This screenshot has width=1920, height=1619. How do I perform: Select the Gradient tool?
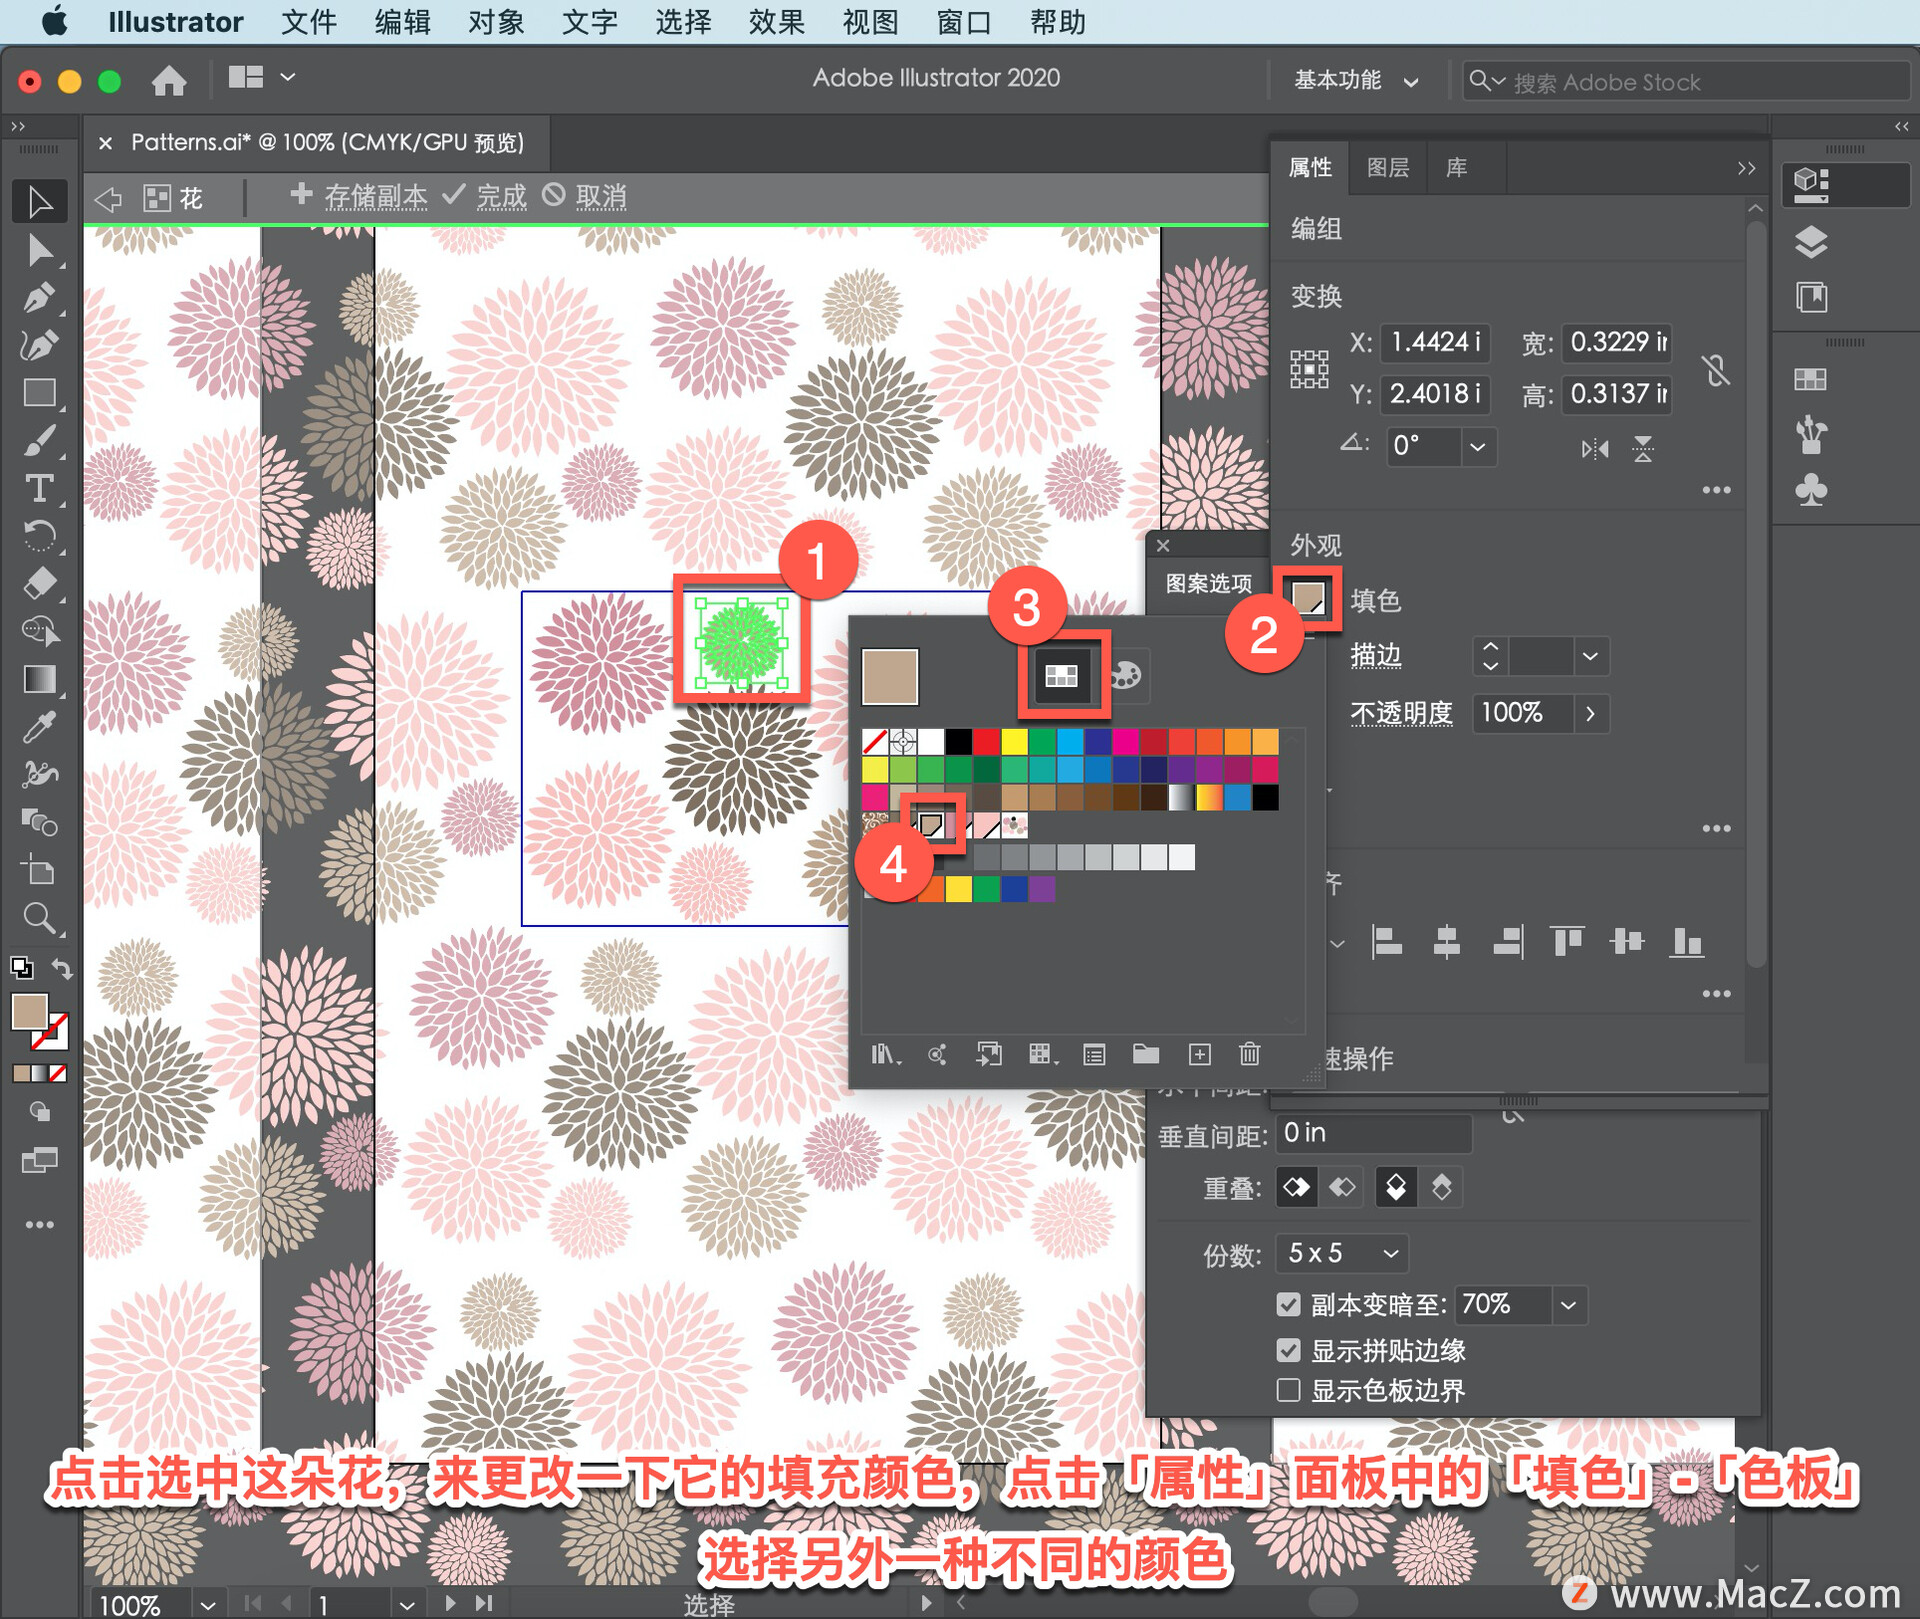pos(40,679)
